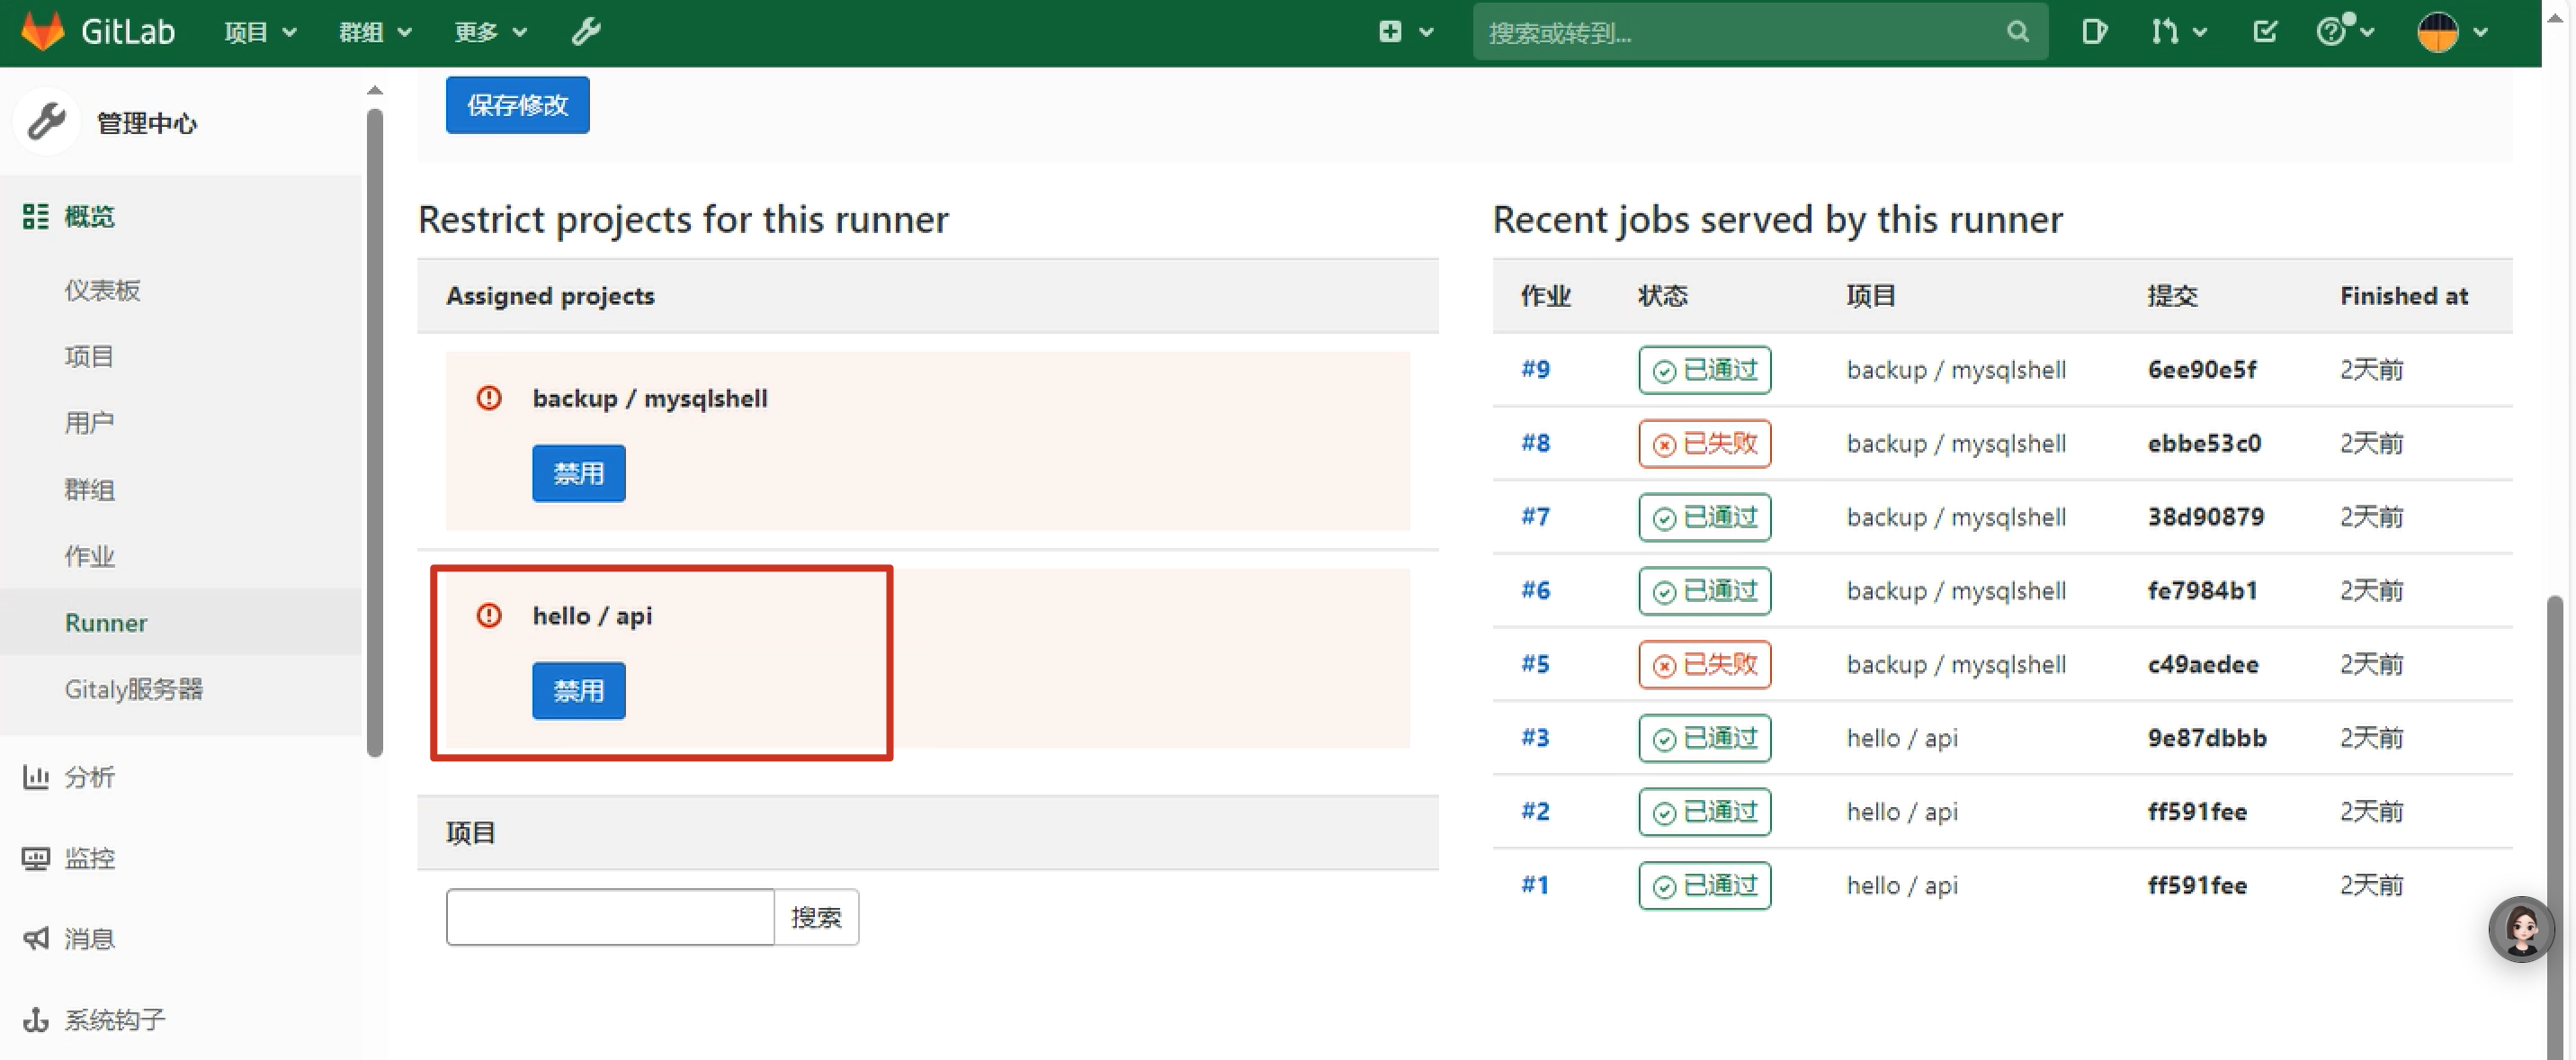2576x1060 pixels.
Task: Open job #8 link
Action: [x=1535, y=443]
